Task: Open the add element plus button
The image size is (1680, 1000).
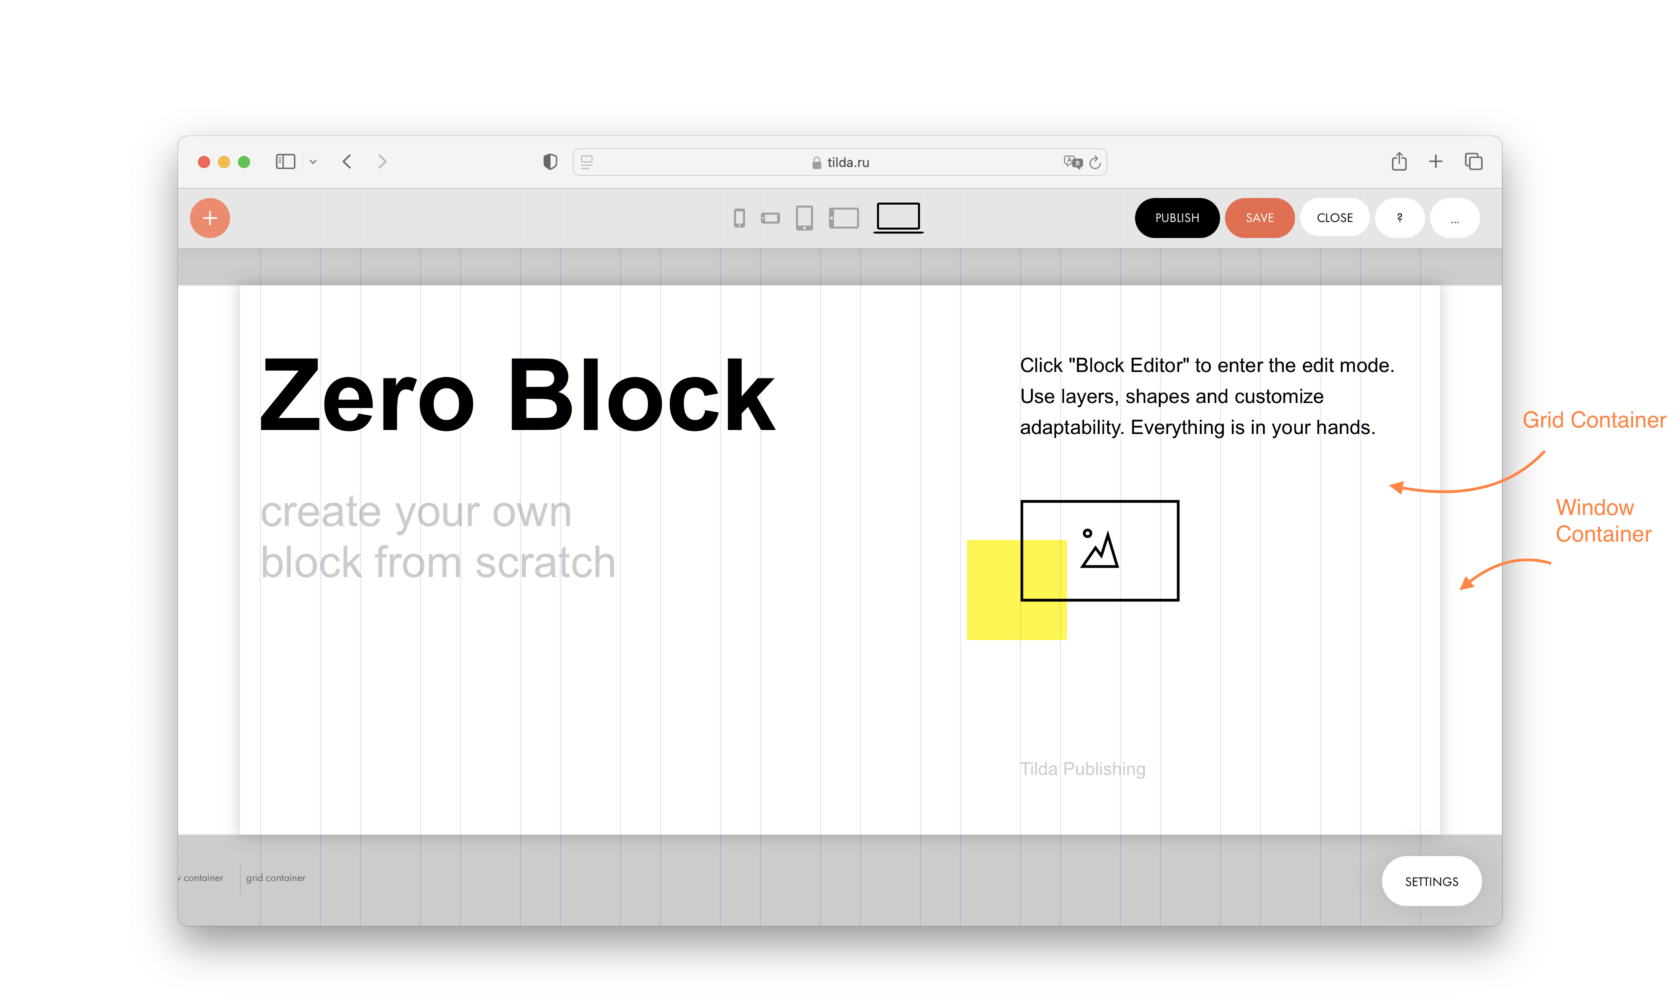Action: point(209,217)
